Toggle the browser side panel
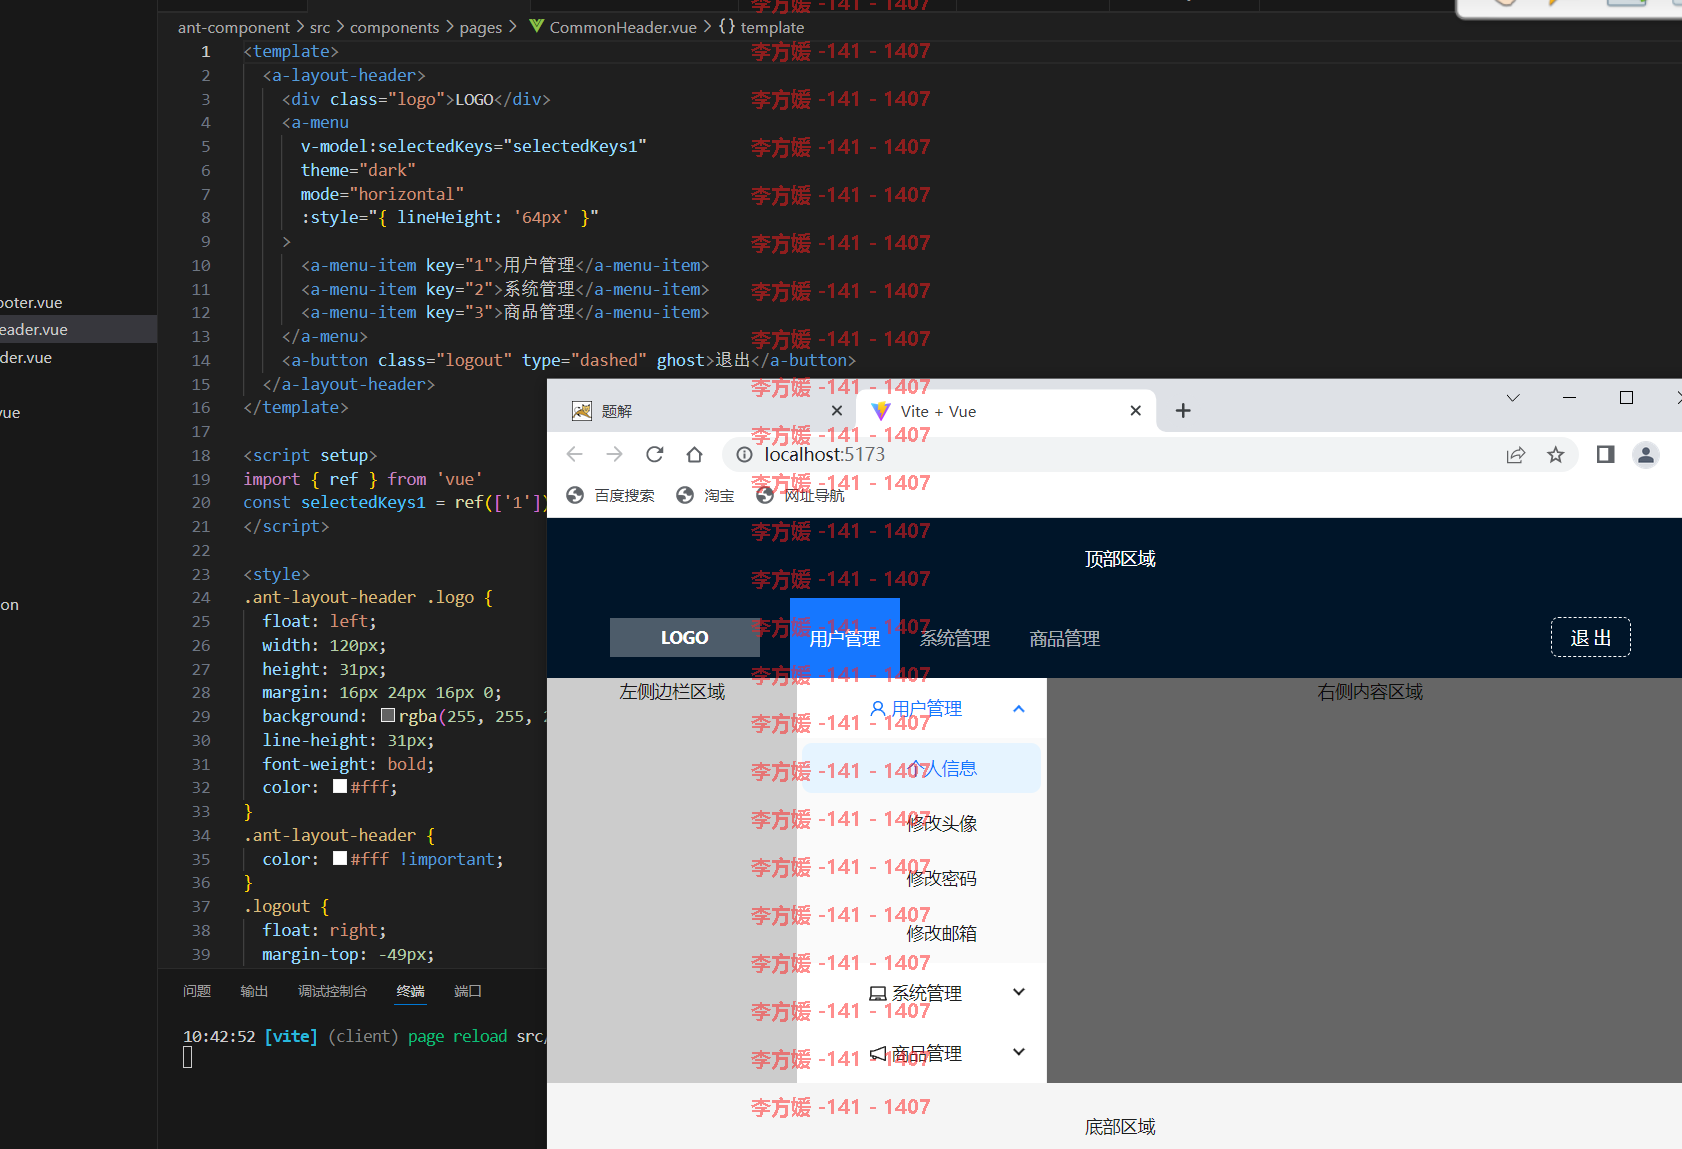The width and height of the screenshot is (1682, 1149). tap(1606, 454)
